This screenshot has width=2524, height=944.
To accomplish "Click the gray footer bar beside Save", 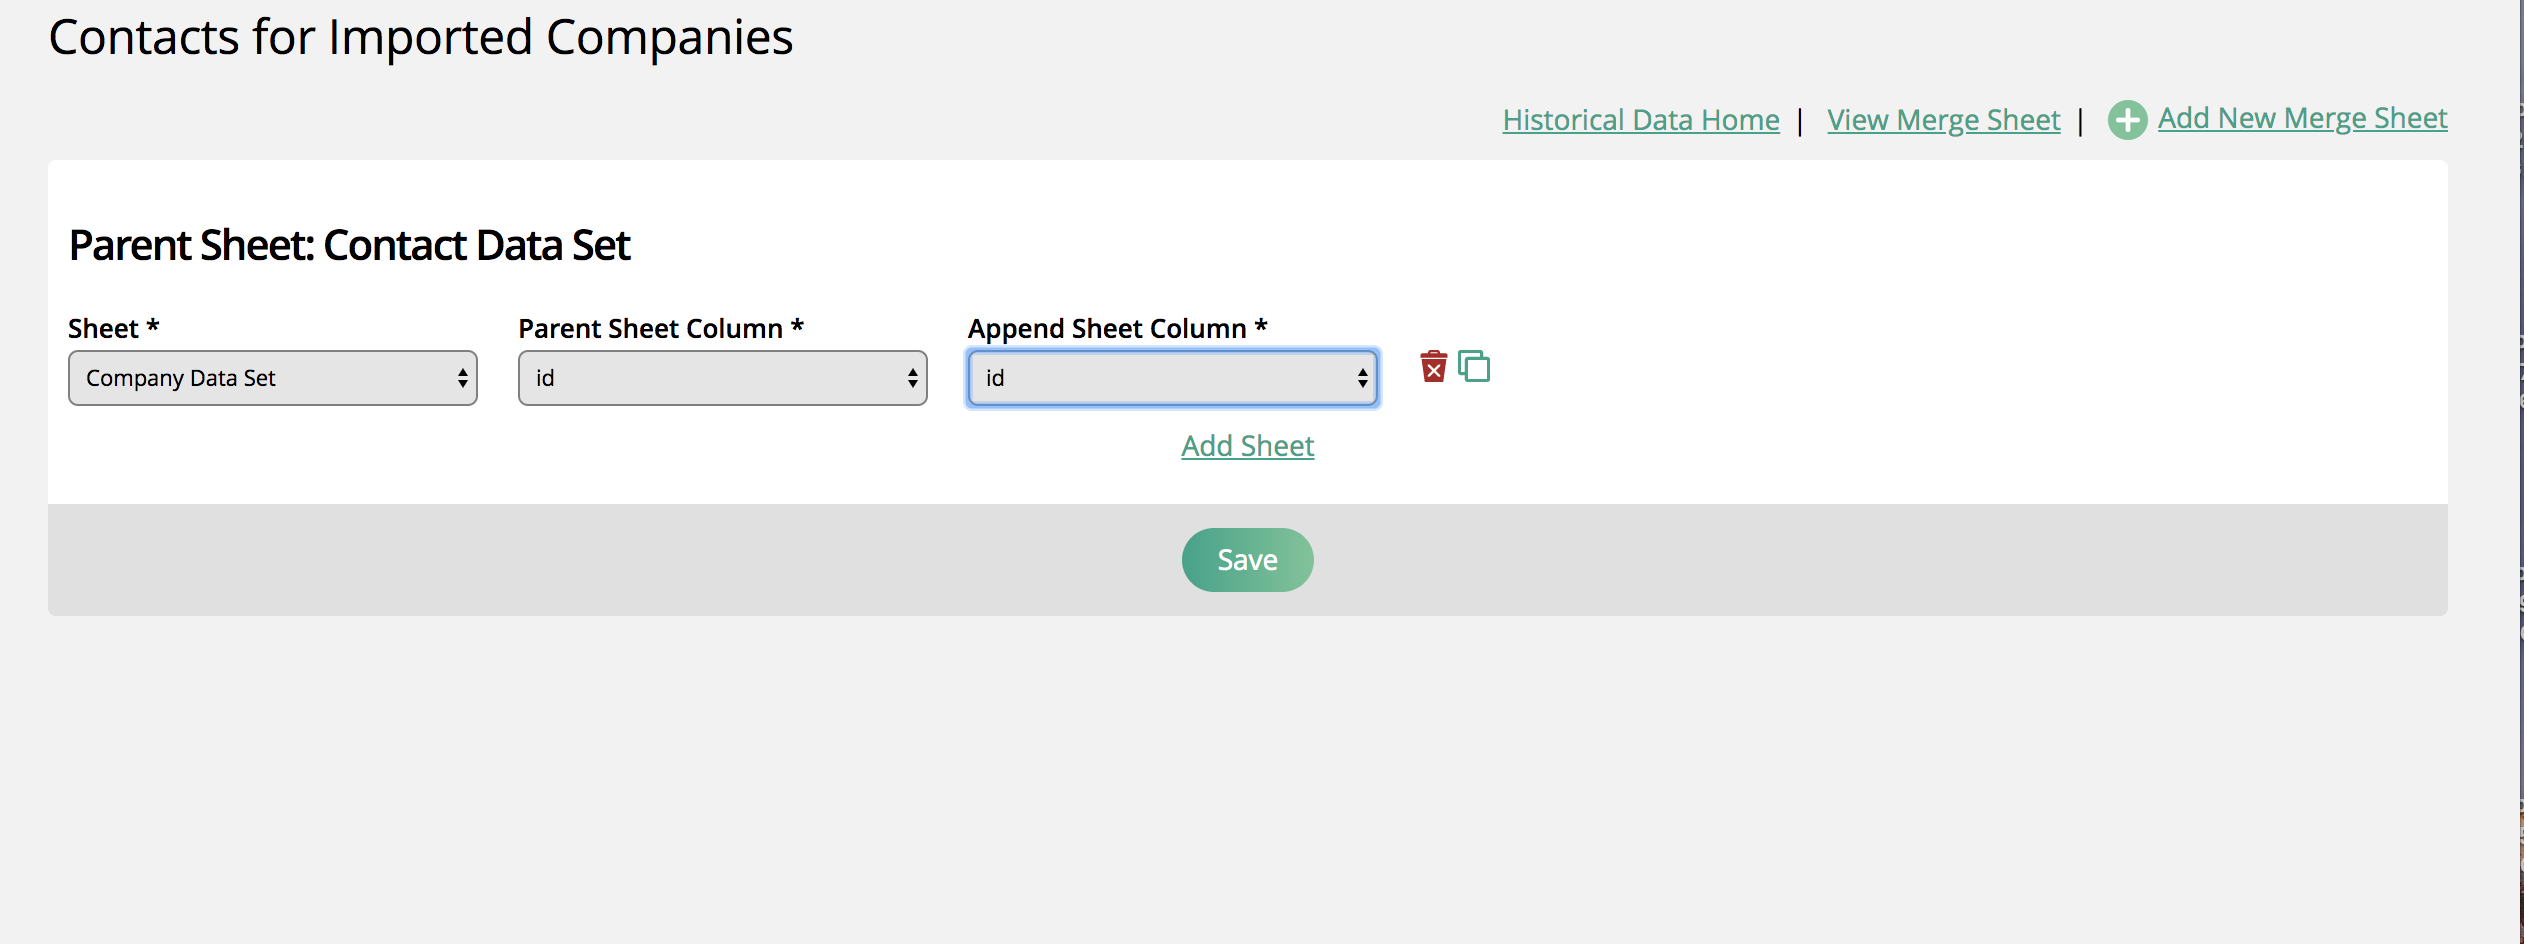I will pyautogui.click(x=700, y=560).
